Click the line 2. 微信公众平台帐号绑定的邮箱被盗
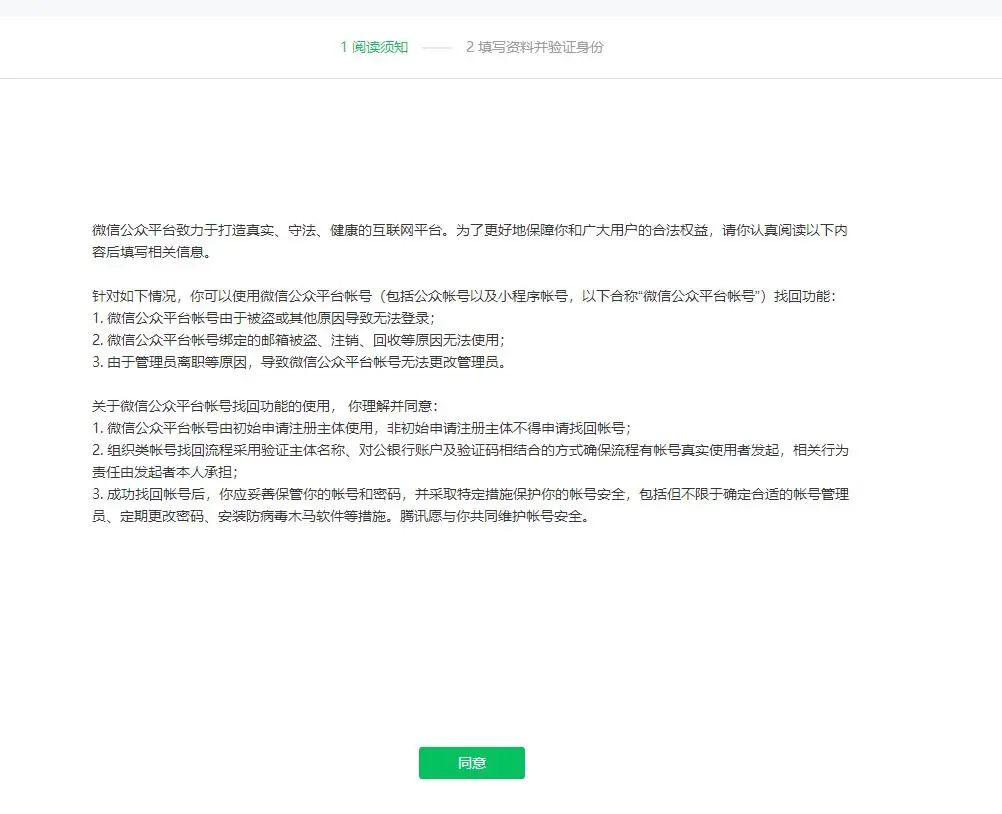Screen dimensions: 1002x814 pyautogui.click(x=298, y=341)
